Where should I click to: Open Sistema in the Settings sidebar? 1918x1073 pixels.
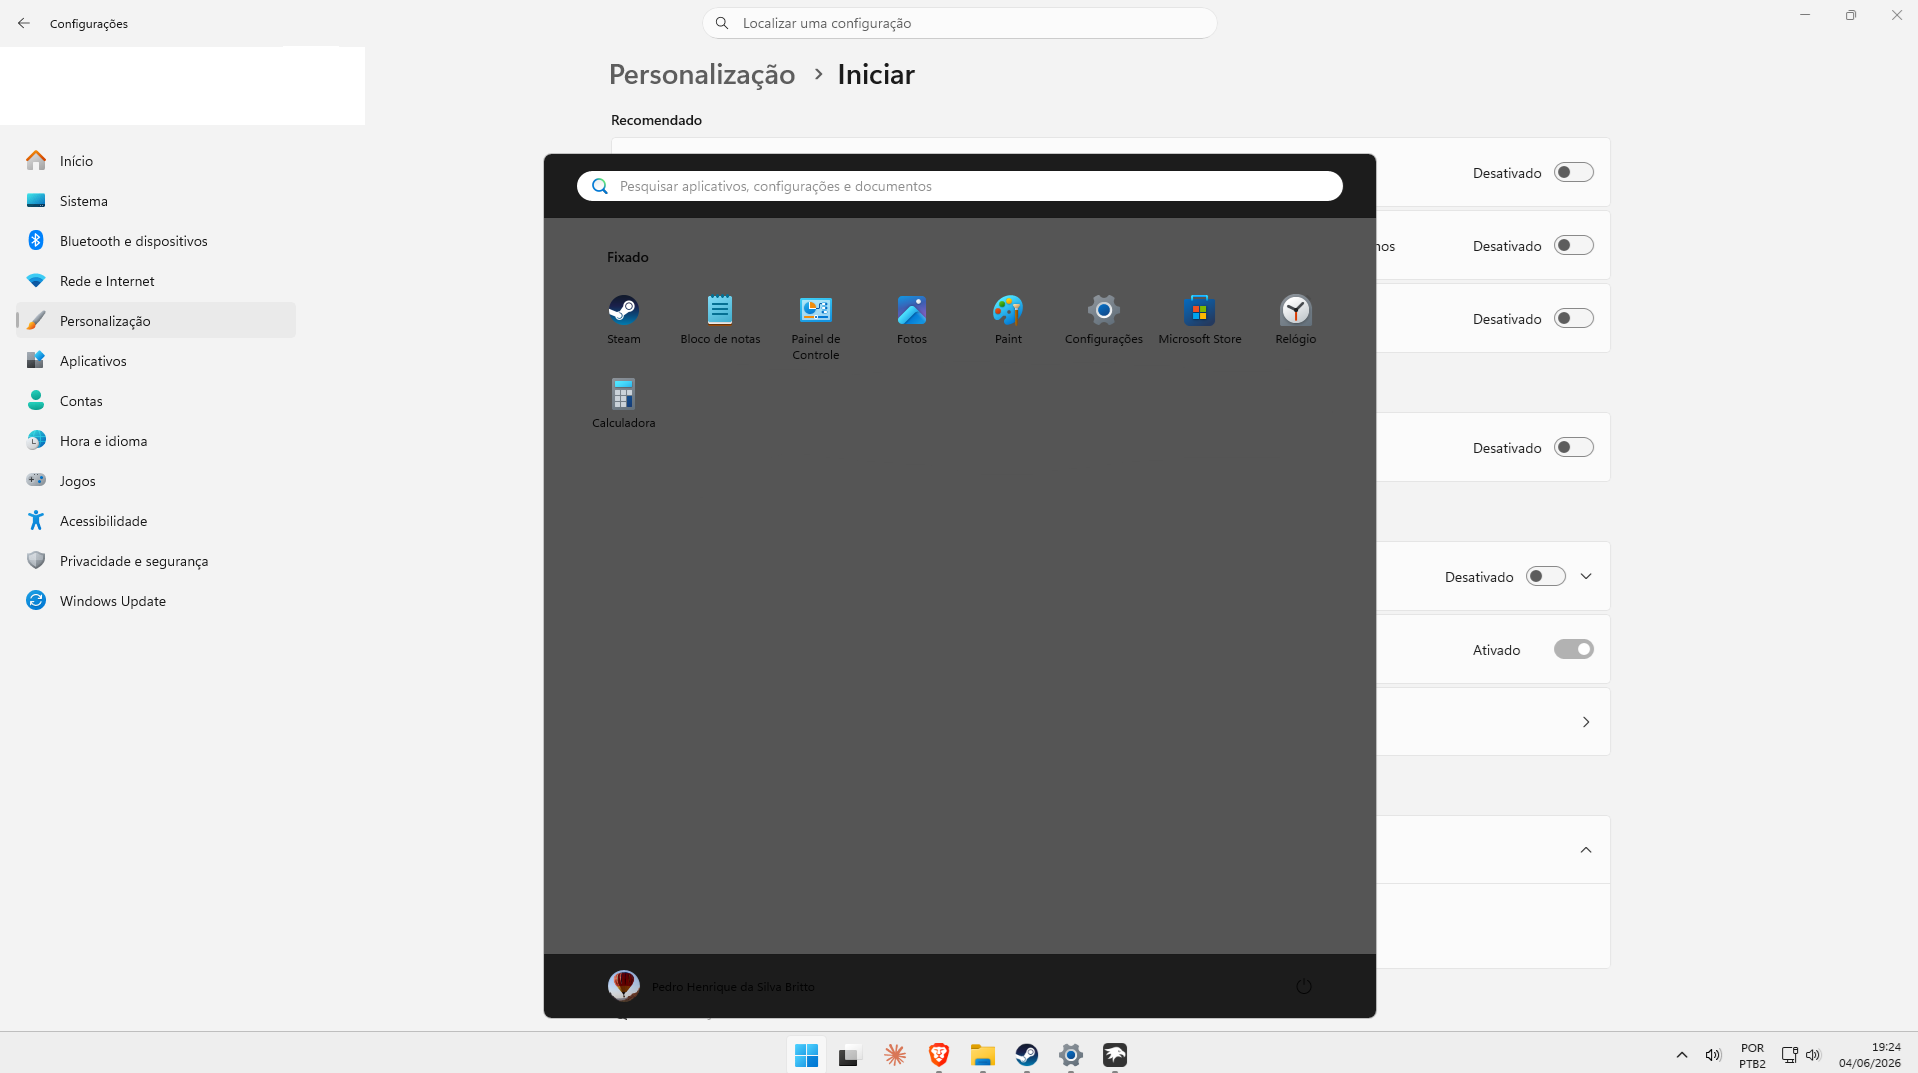(x=156, y=201)
